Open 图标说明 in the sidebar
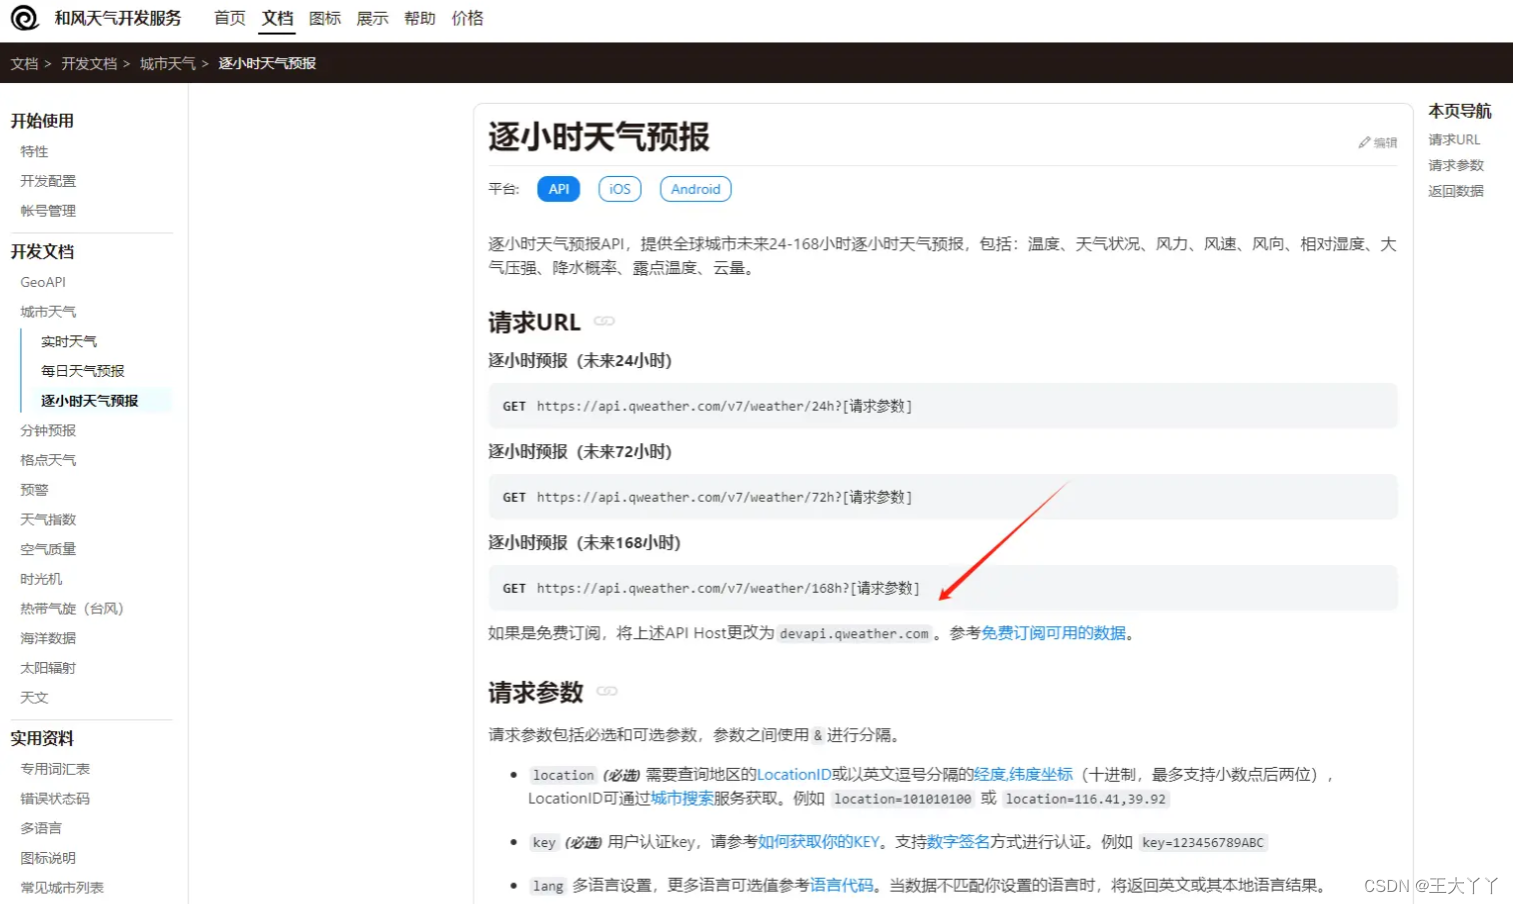 click(48, 858)
